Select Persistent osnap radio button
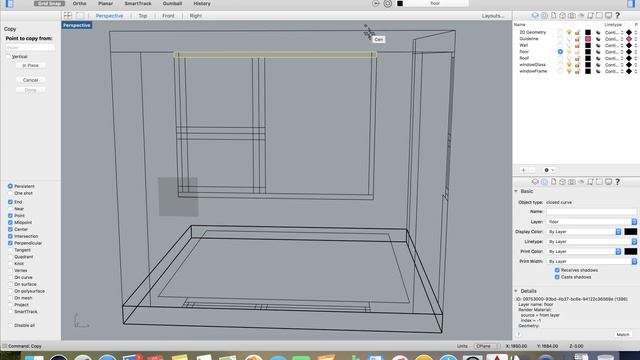Viewport: 640px width, 360px height. 10,186
